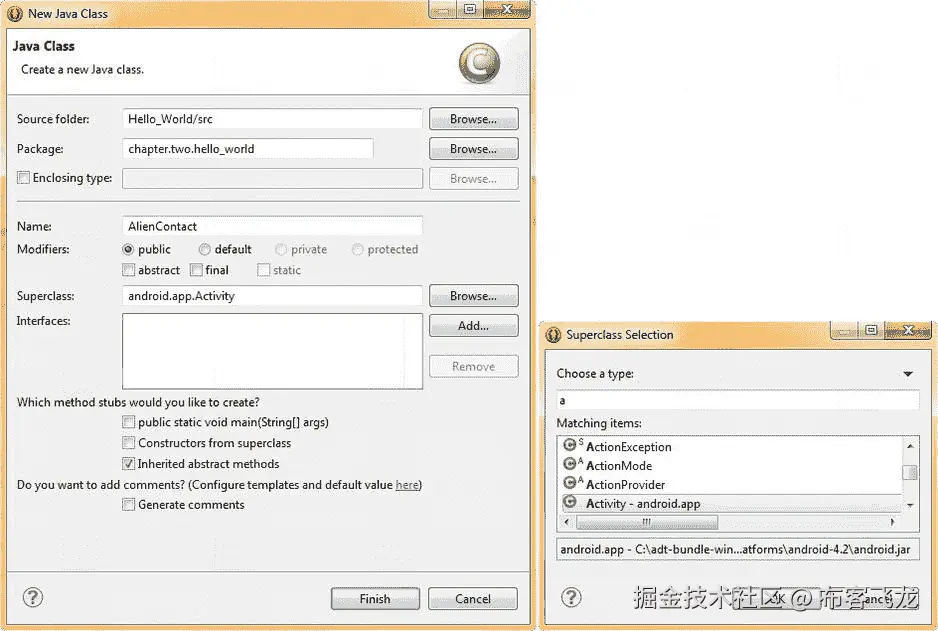The image size is (938, 631).
Task: Enable public static void main stub
Action: coord(129,422)
